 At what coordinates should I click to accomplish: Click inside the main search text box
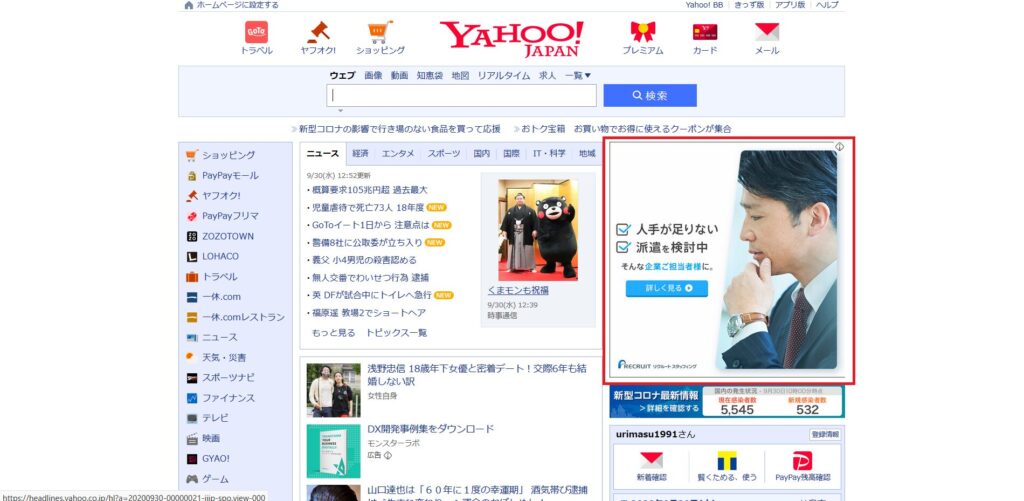point(462,95)
